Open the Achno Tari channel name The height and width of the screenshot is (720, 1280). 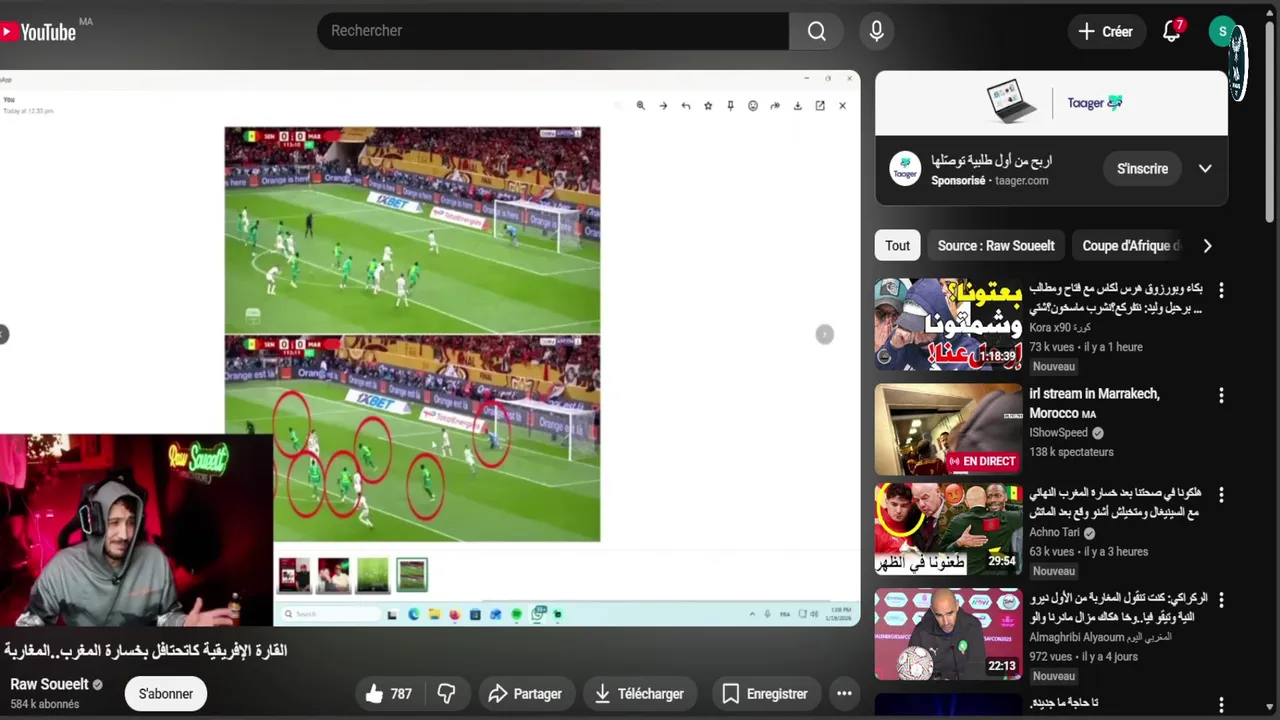(x=1055, y=533)
